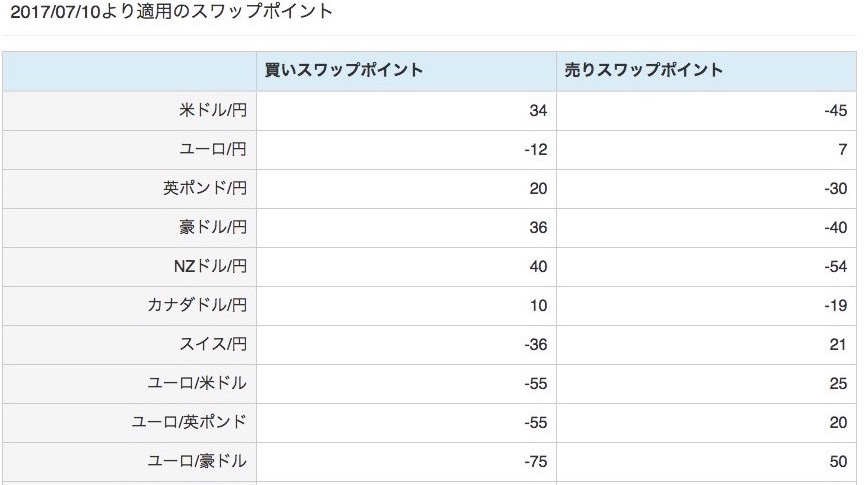Select the NZドル/円 row label
The image size is (864, 485).
(210, 266)
